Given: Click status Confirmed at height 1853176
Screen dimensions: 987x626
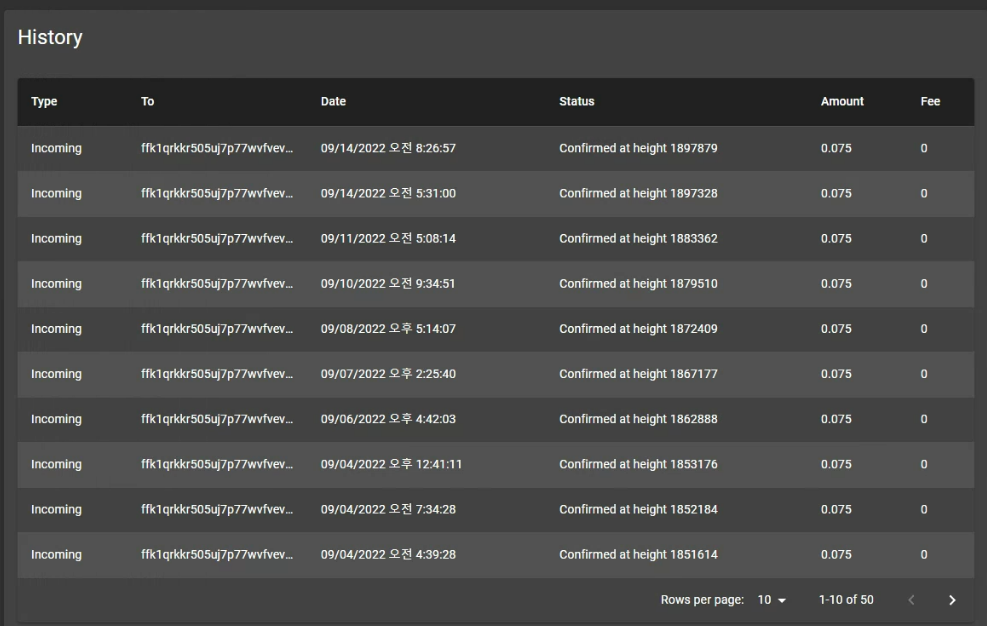Looking at the screenshot, I should pyautogui.click(x=638, y=464).
